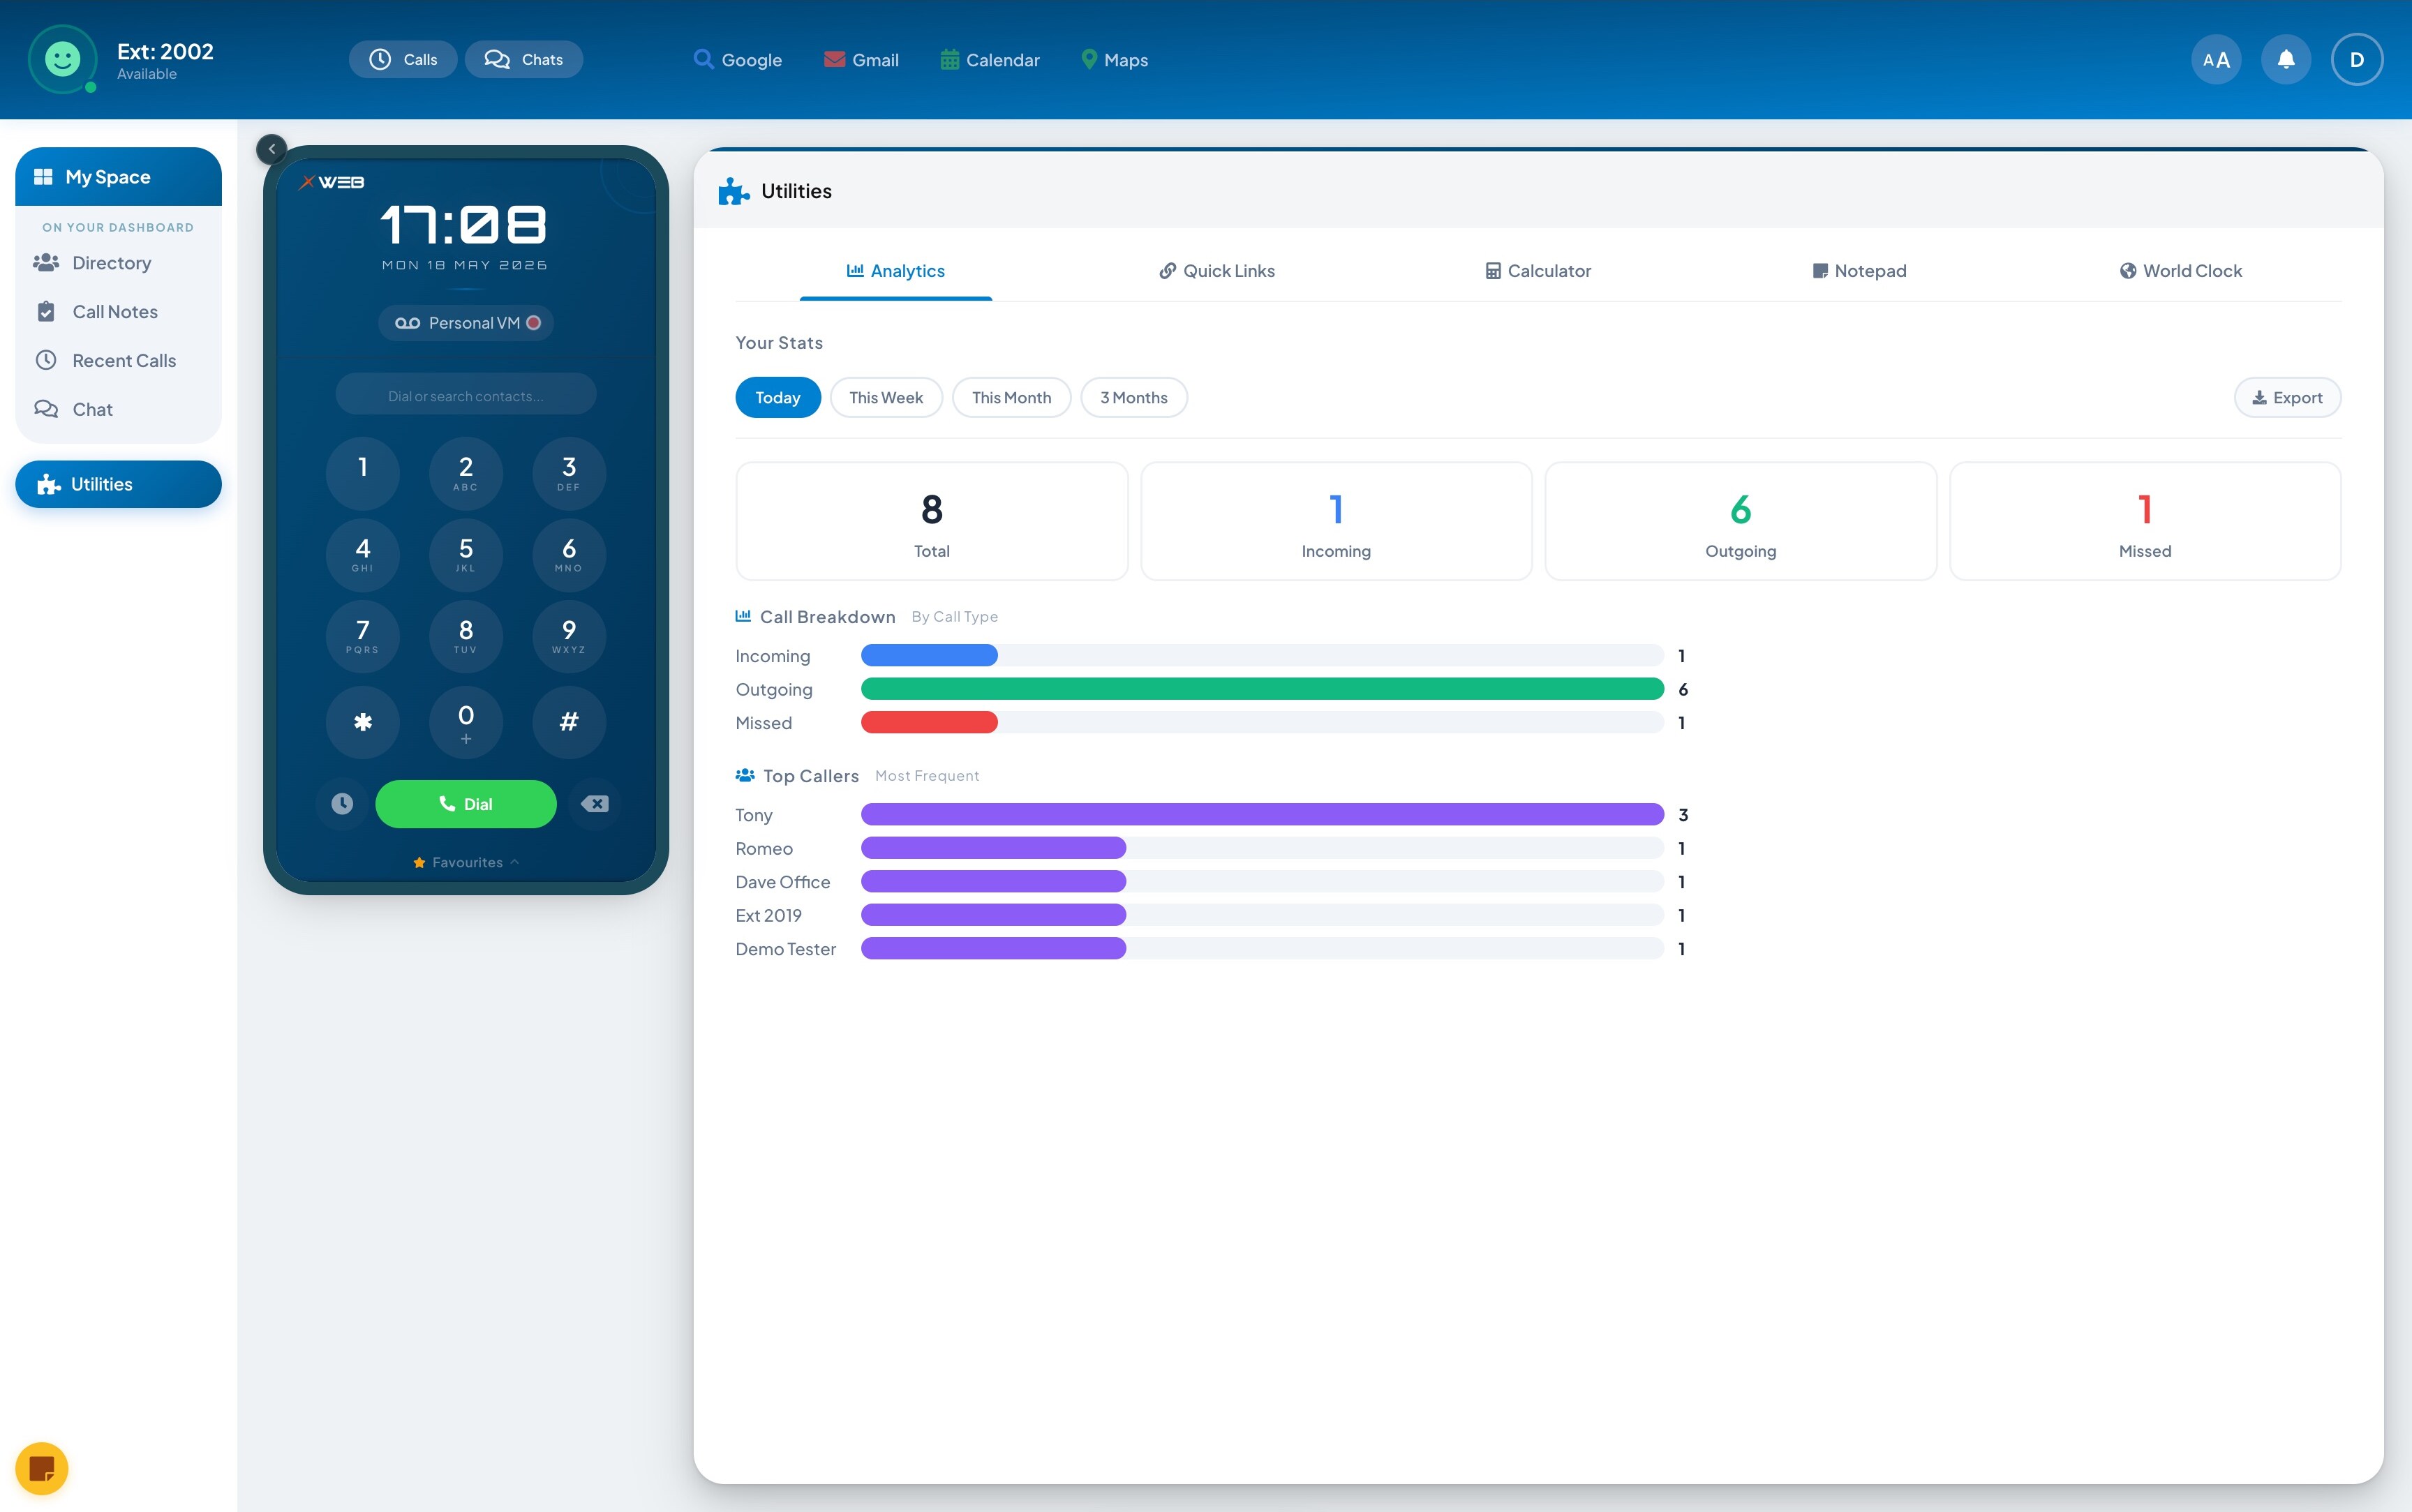
Task: Click the AA text size icon
Action: click(x=2216, y=60)
